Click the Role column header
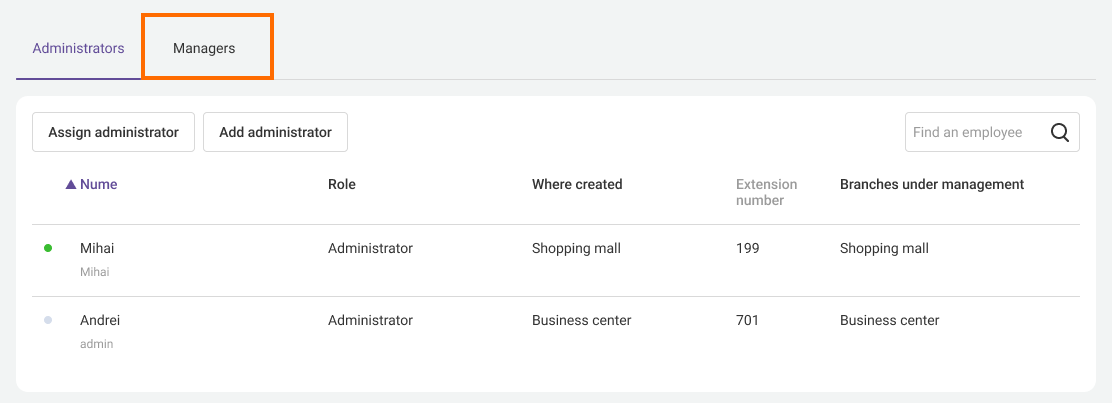Screen dimensions: 1112x403 tap(341, 184)
